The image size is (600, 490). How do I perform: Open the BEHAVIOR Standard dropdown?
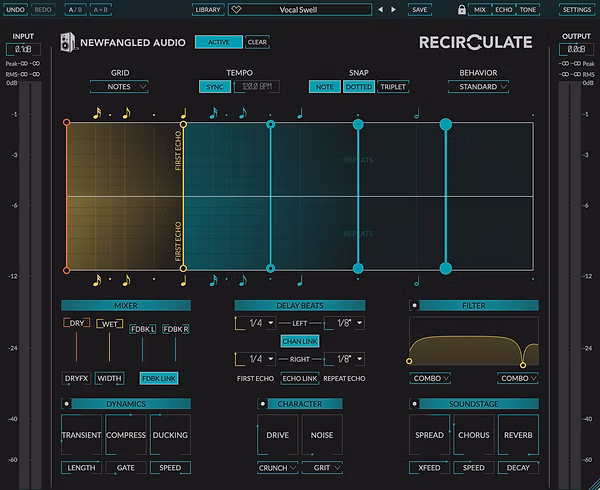478,87
